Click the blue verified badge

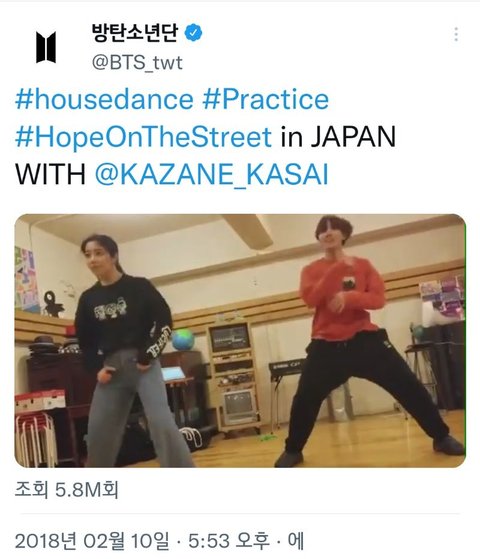193,33
